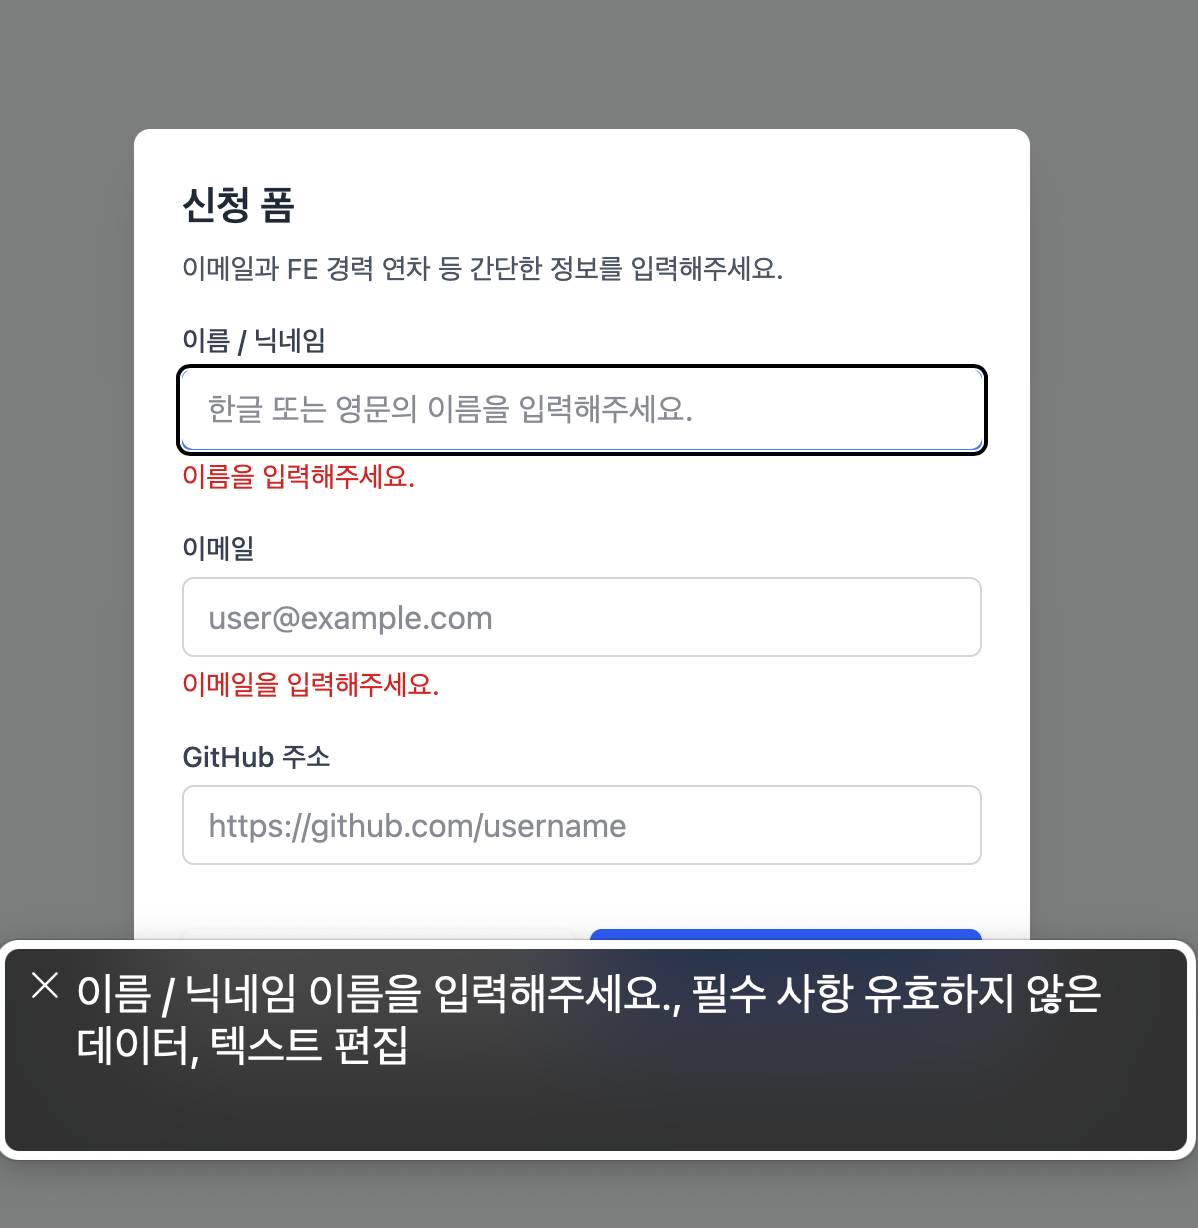Click the red 이메일을 입력해주세요 error message
1198x1228 pixels.
310,684
